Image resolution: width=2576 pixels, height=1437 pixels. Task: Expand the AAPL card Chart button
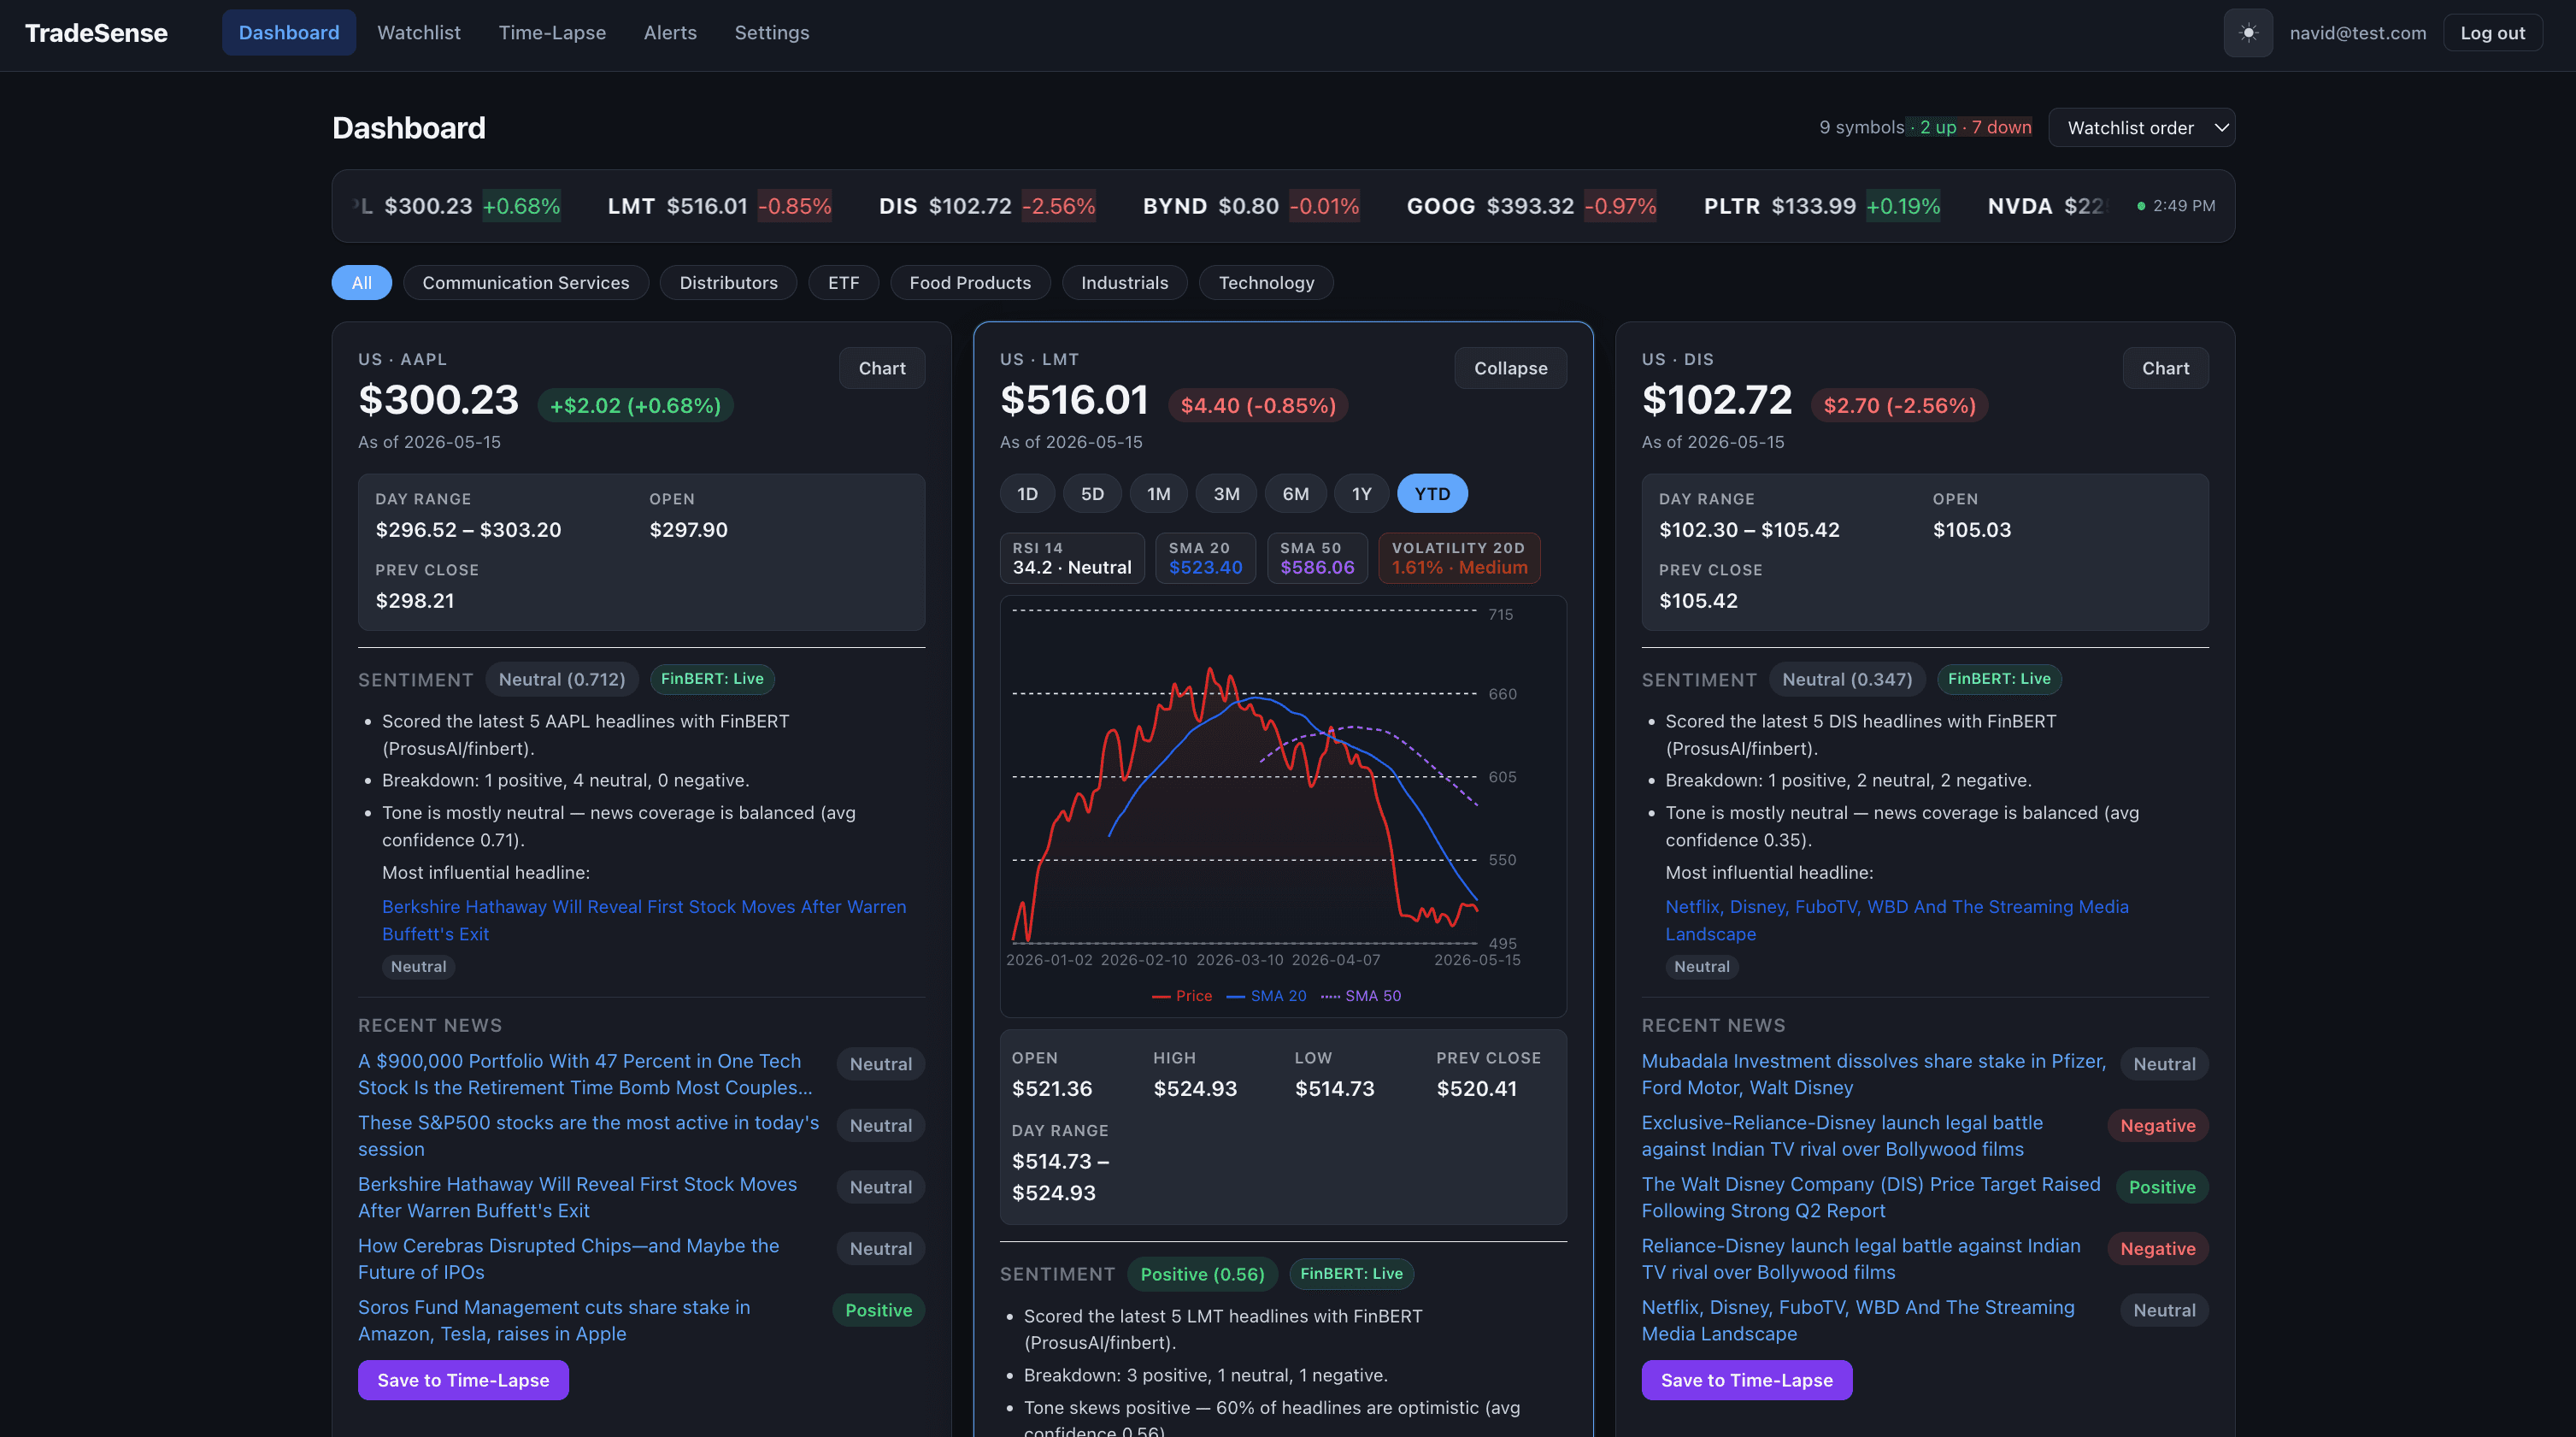(882, 368)
